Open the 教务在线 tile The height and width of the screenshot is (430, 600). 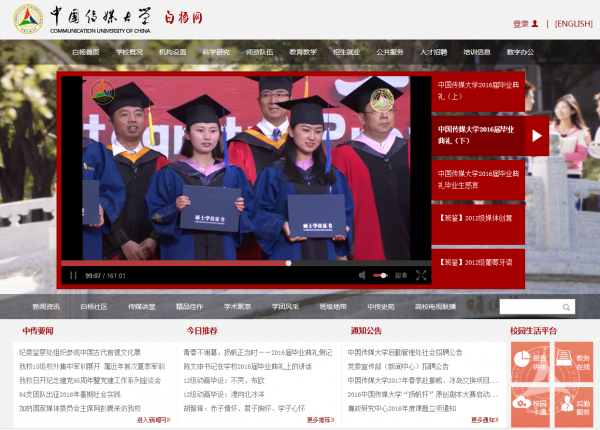tap(574, 361)
